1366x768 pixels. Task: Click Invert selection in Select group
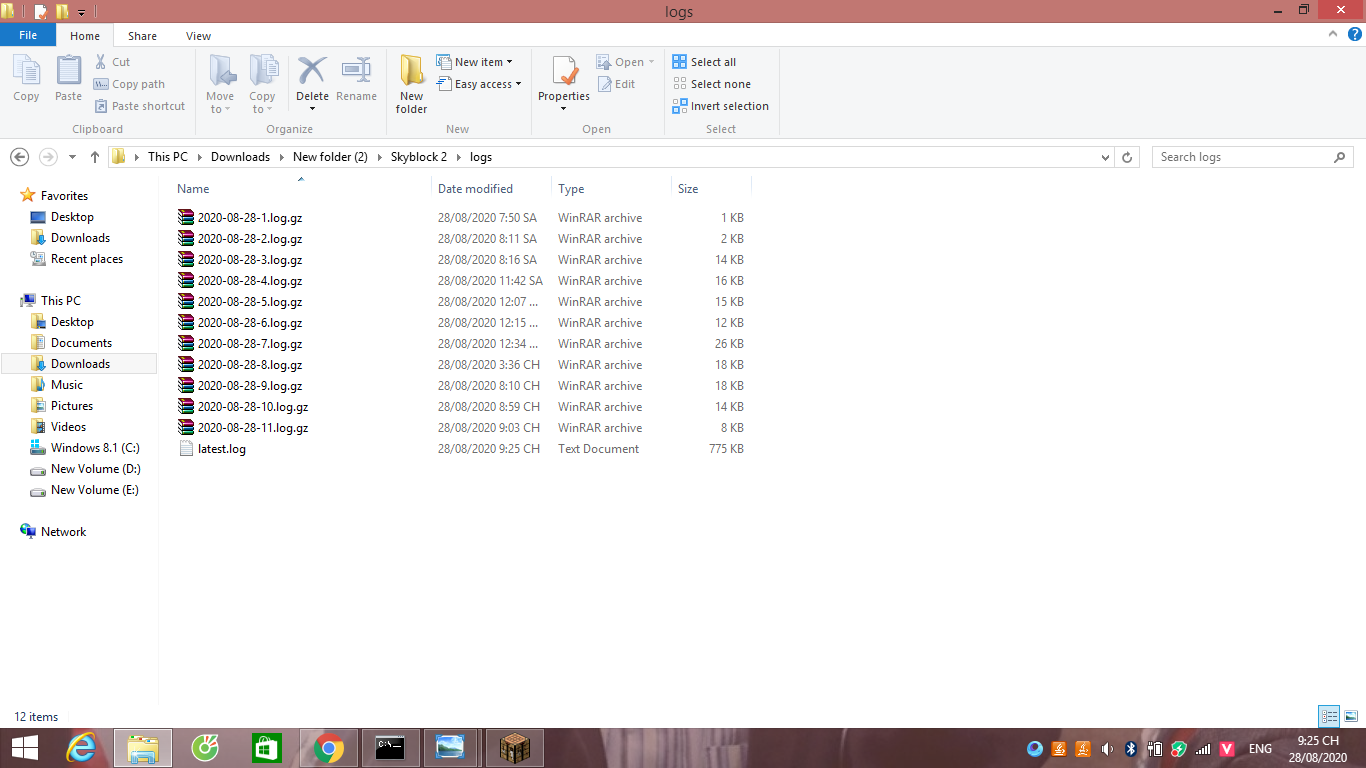(x=721, y=106)
